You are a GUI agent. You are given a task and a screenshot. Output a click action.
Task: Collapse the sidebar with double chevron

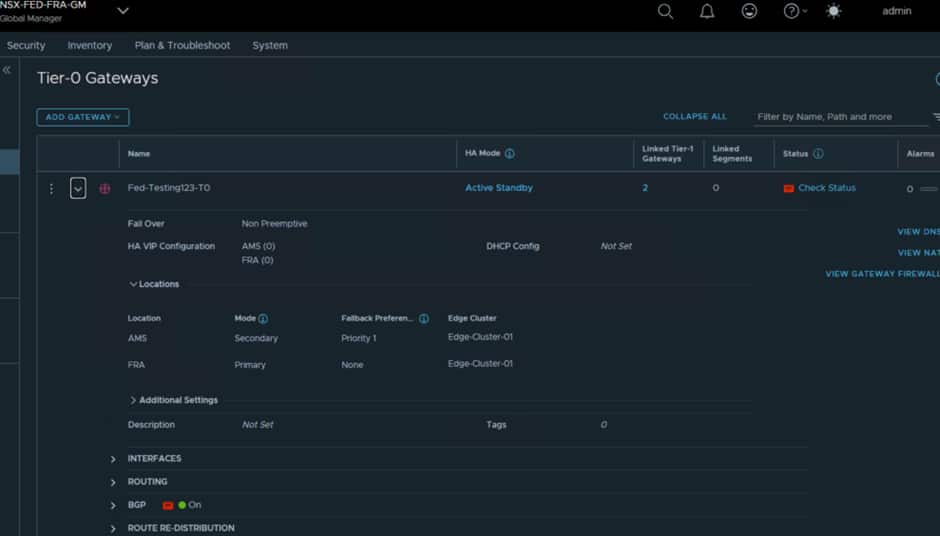[x=7, y=70]
